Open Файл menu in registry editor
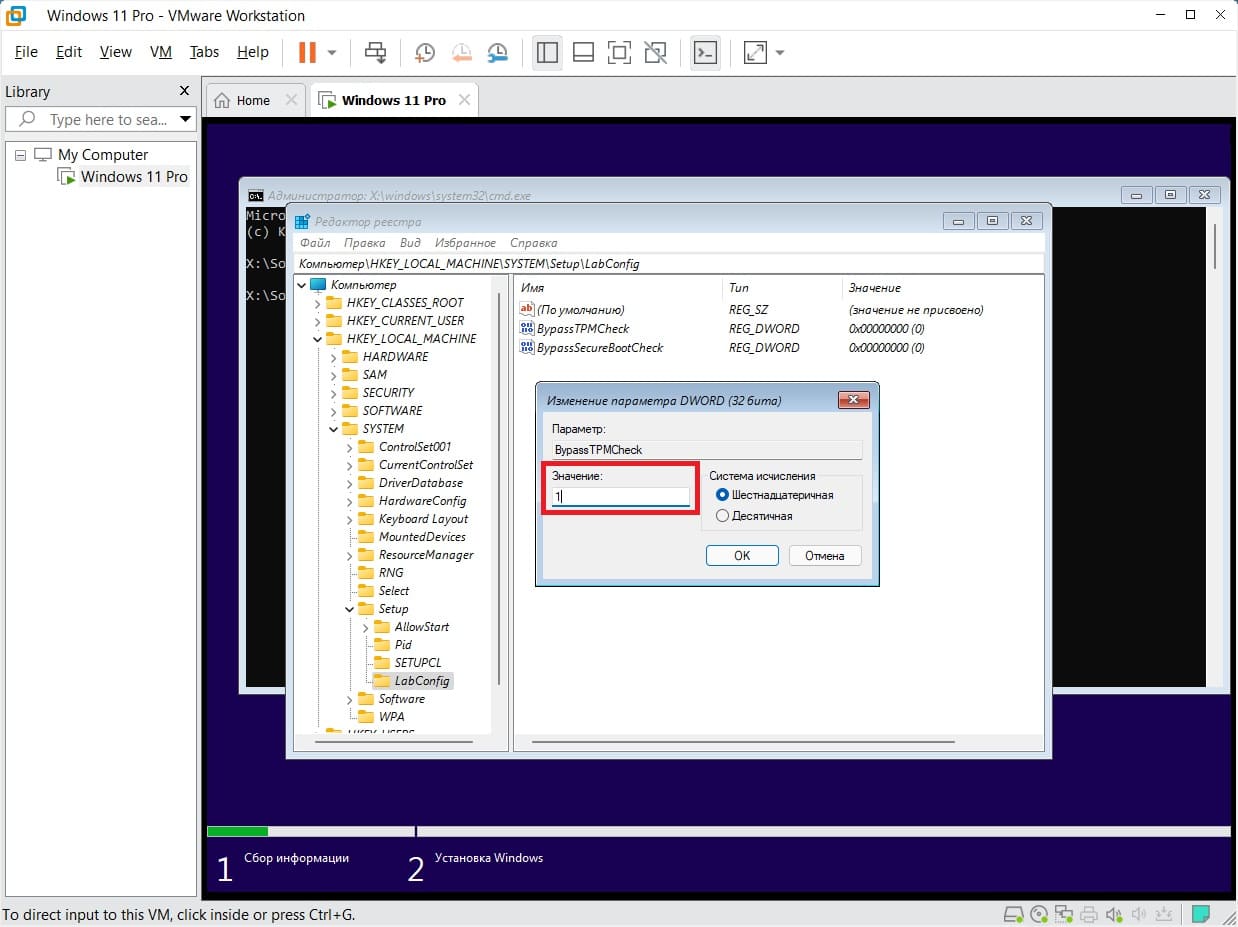 click(x=315, y=243)
